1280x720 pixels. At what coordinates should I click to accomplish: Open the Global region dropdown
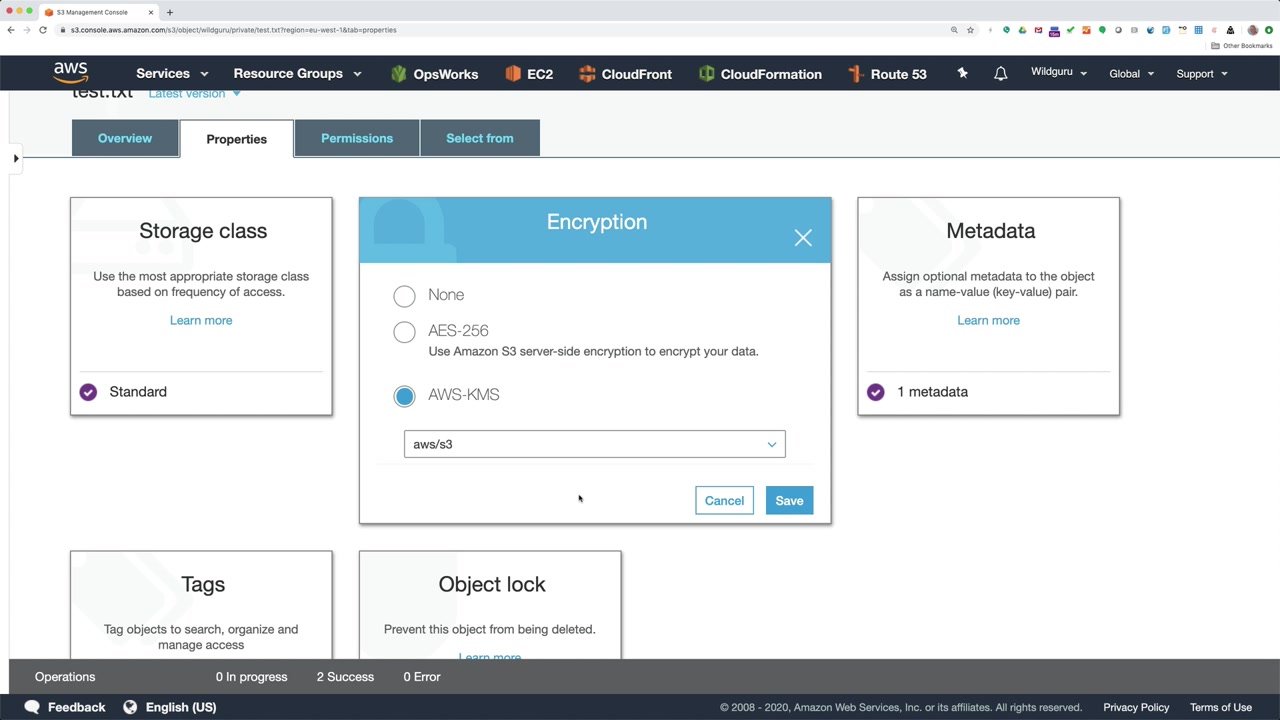(x=1131, y=74)
